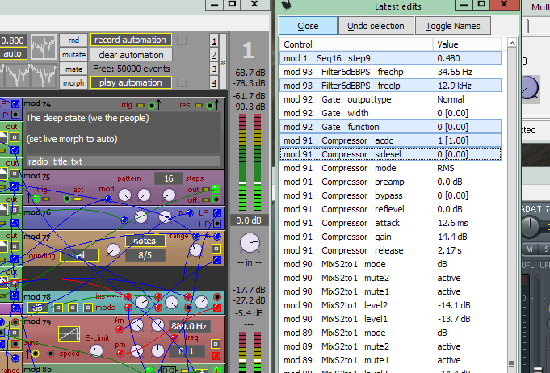Click the Toggle Names button
The image size is (550, 373).
pyautogui.click(x=453, y=26)
